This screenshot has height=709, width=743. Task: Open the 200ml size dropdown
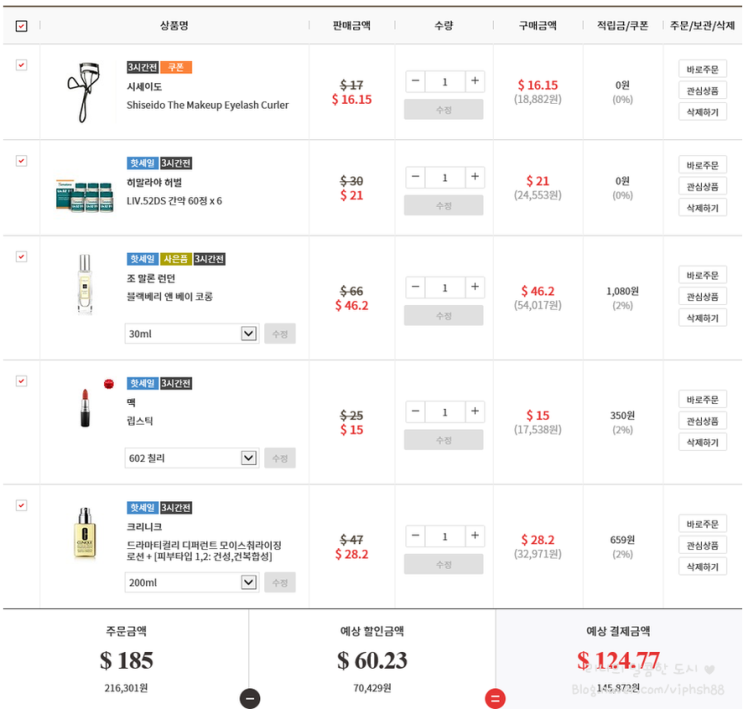click(192, 582)
